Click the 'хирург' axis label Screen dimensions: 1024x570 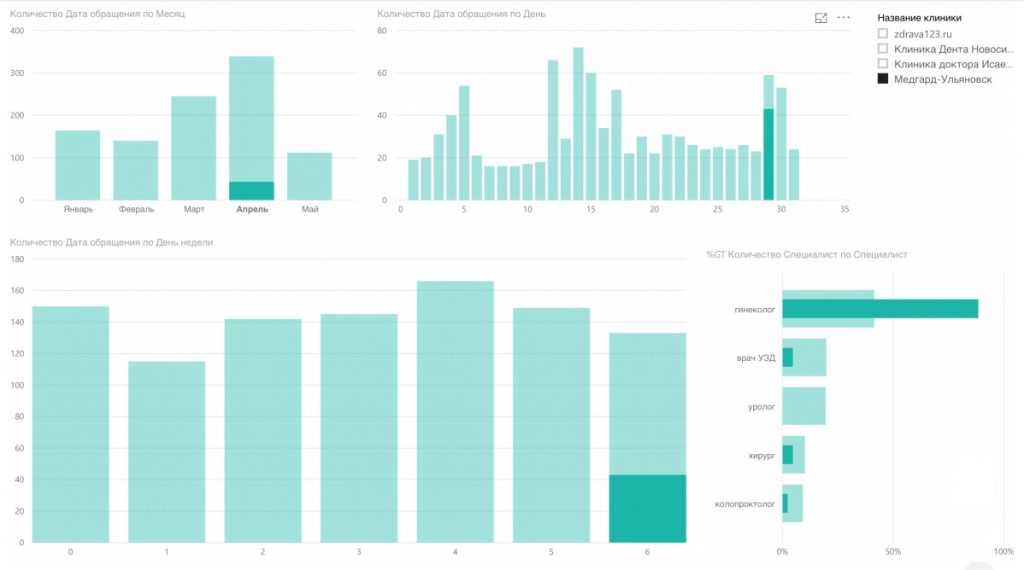point(761,456)
